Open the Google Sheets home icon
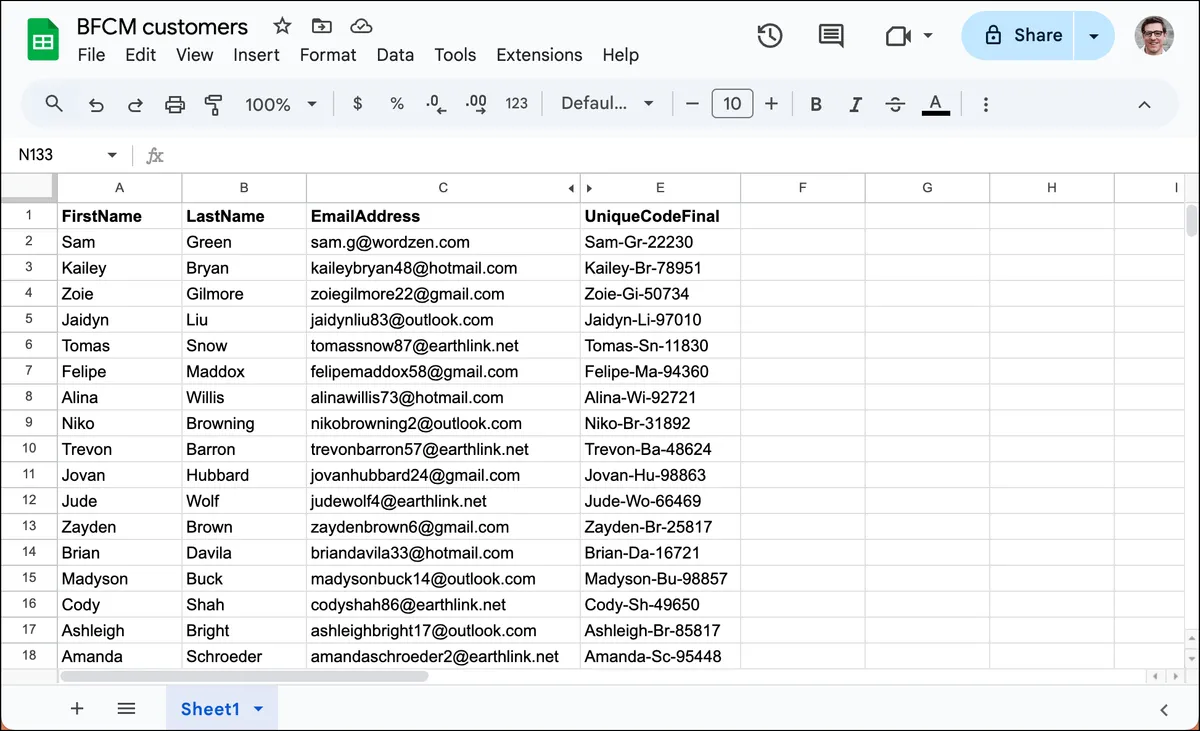Image resolution: width=1200 pixels, height=731 pixels. tap(43, 40)
